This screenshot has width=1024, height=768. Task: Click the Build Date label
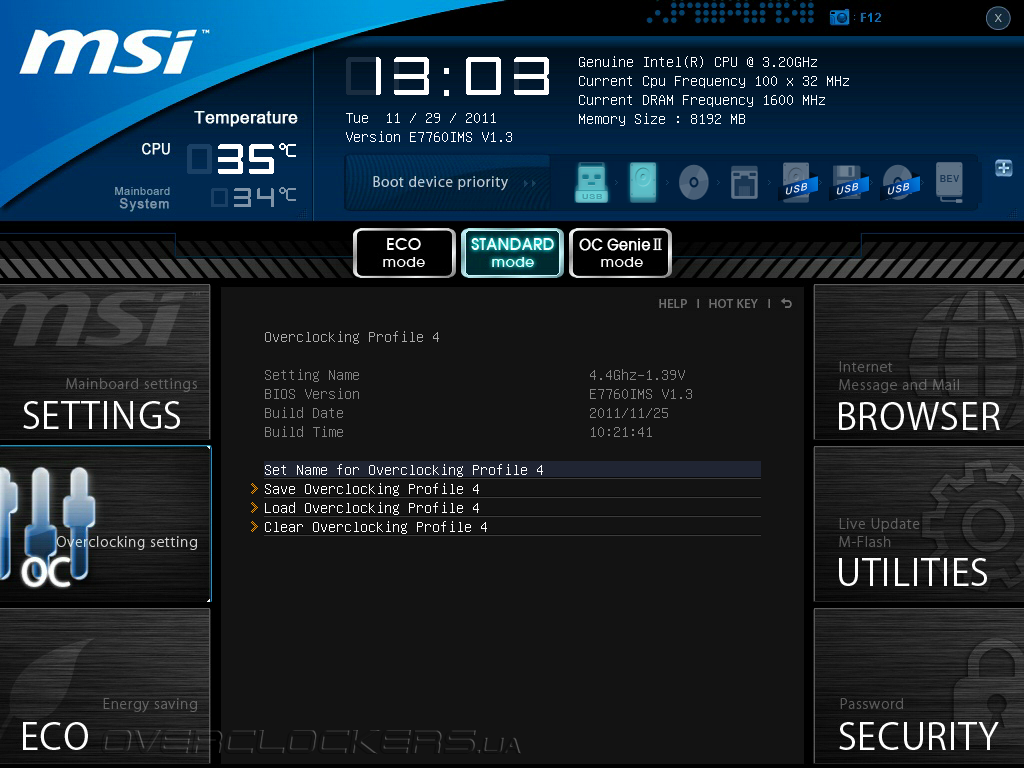(304, 413)
